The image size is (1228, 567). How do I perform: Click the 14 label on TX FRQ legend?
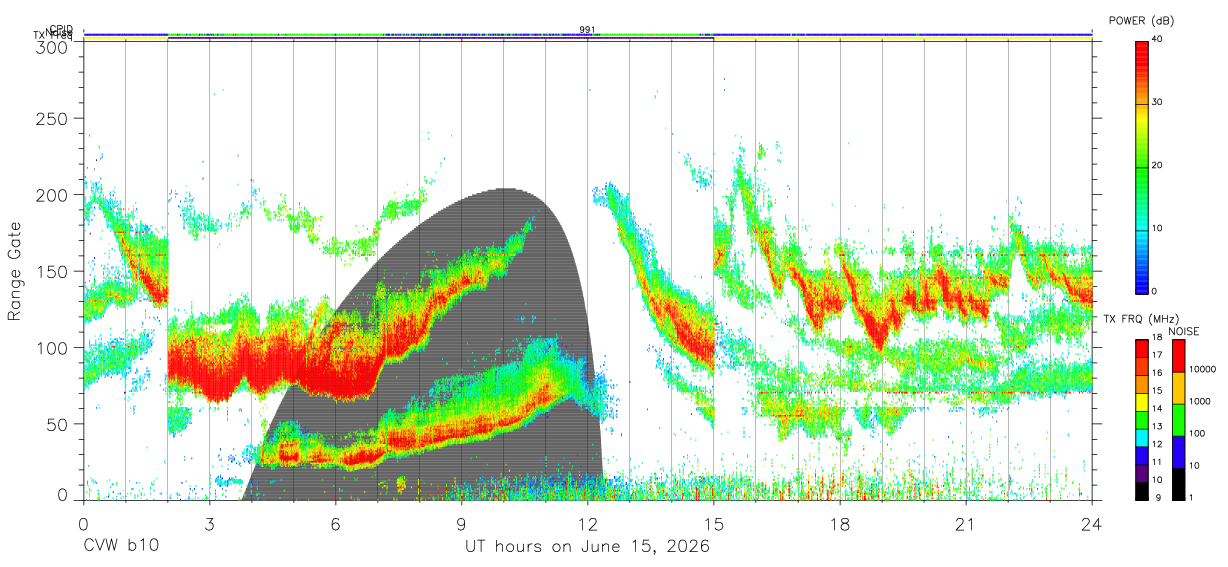pyautogui.click(x=1157, y=409)
